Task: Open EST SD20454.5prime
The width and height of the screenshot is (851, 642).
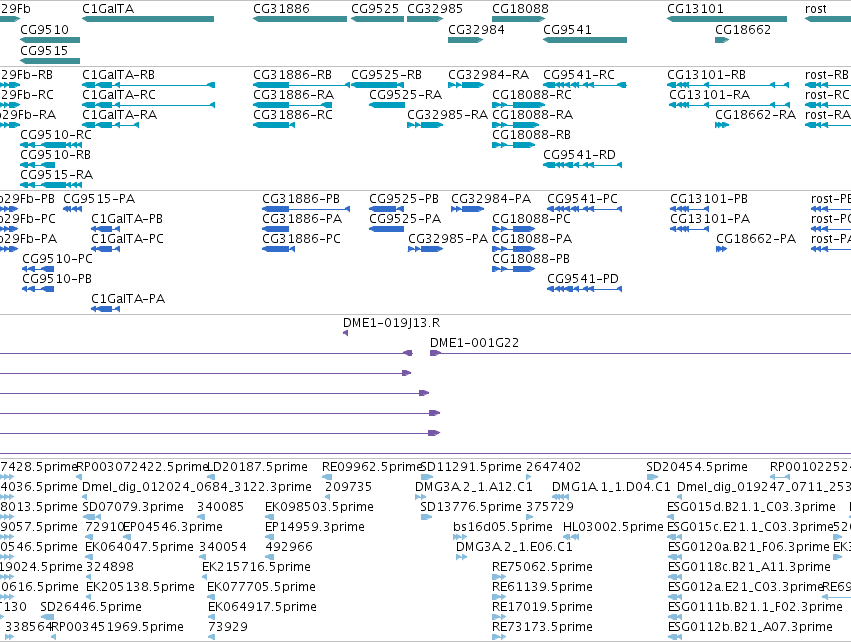Action: (x=697, y=467)
